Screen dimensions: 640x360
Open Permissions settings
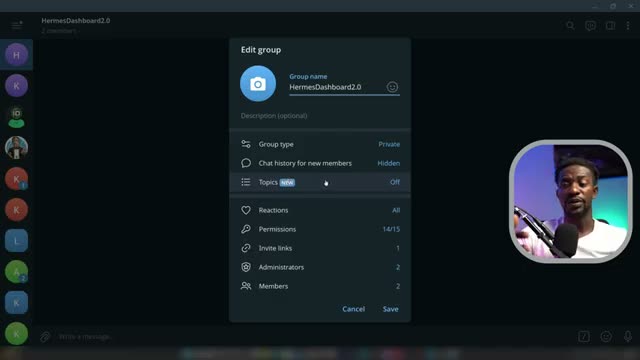click(320, 229)
